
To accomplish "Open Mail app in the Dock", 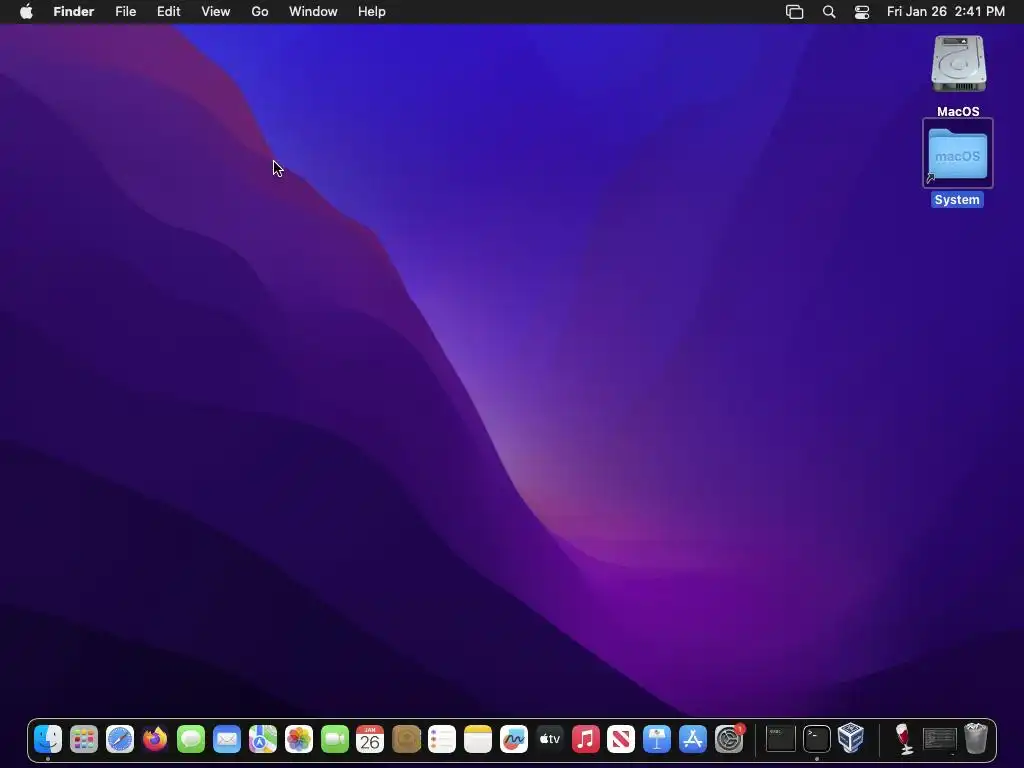I will tap(227, 739).
